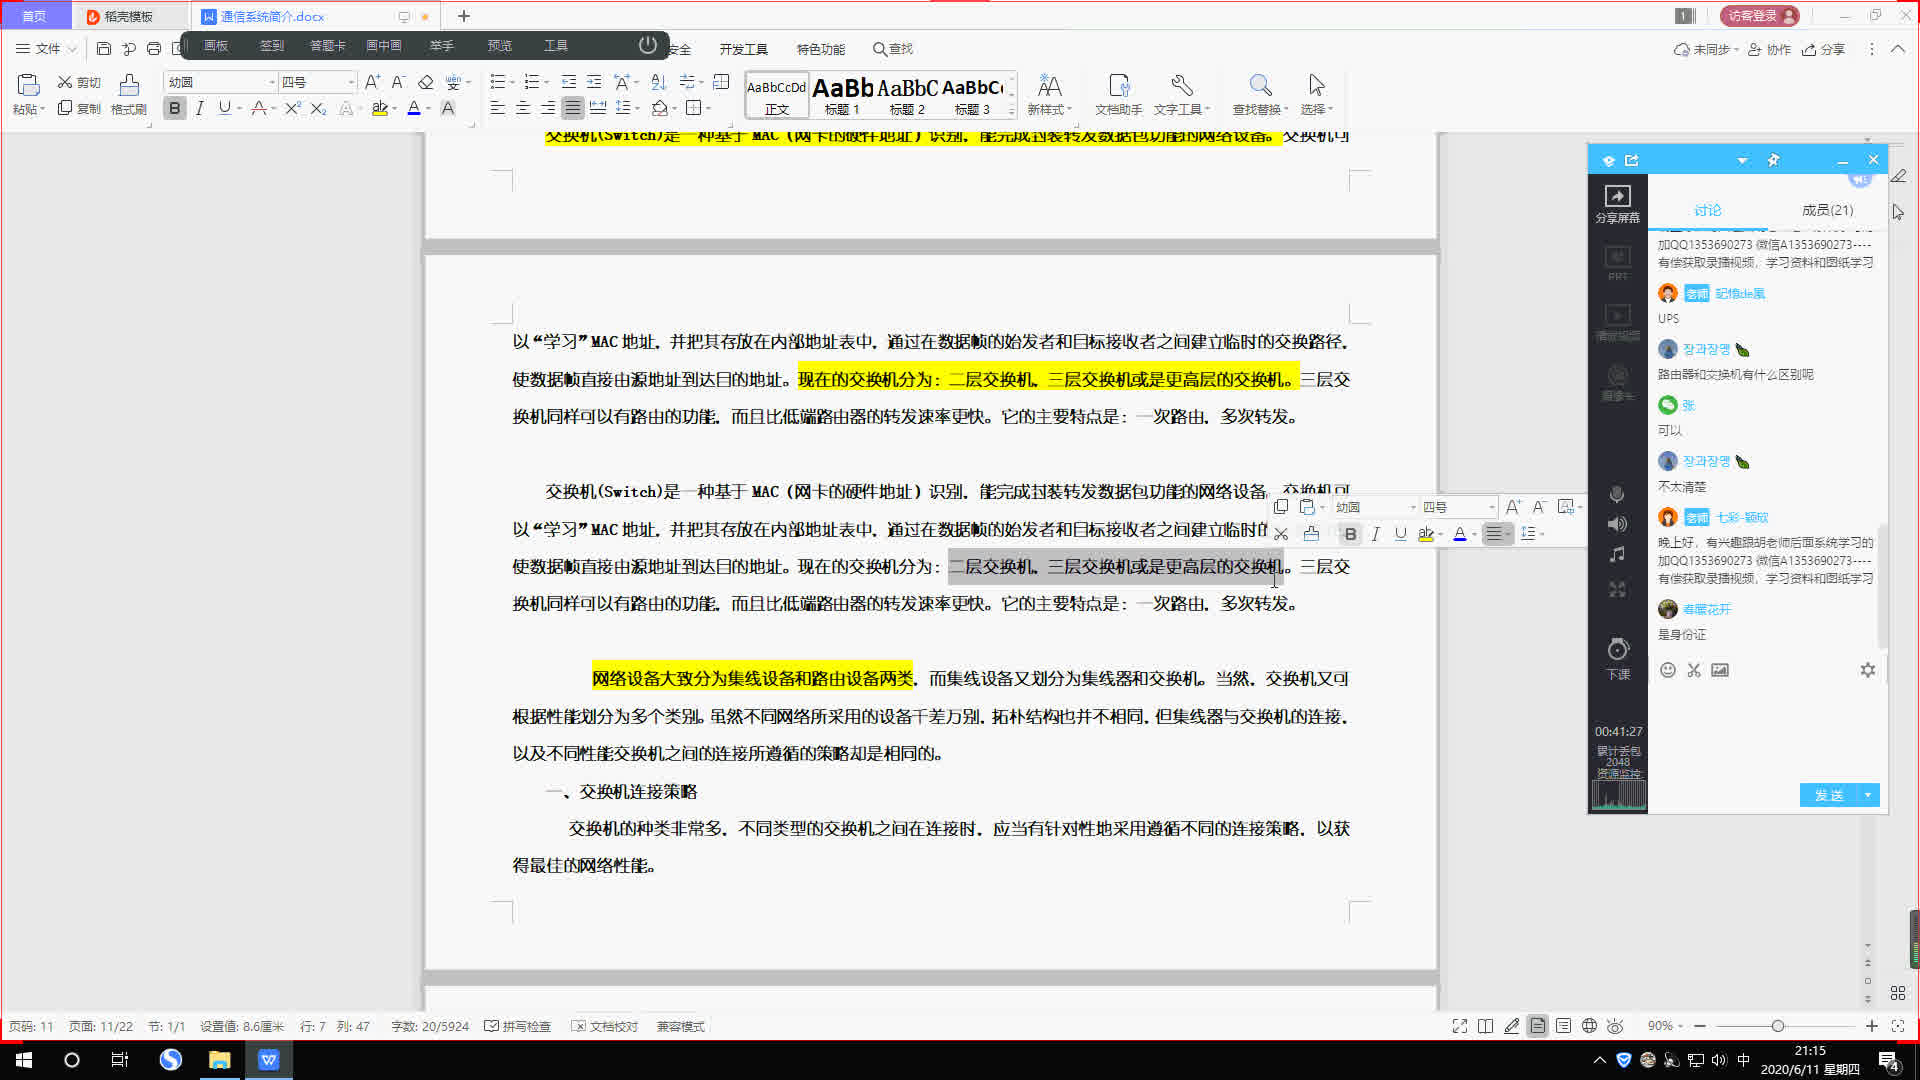Select the 分享屏幕 share screen icon
This screenshot has width=1920, height=1080.
click(1617, 198)
